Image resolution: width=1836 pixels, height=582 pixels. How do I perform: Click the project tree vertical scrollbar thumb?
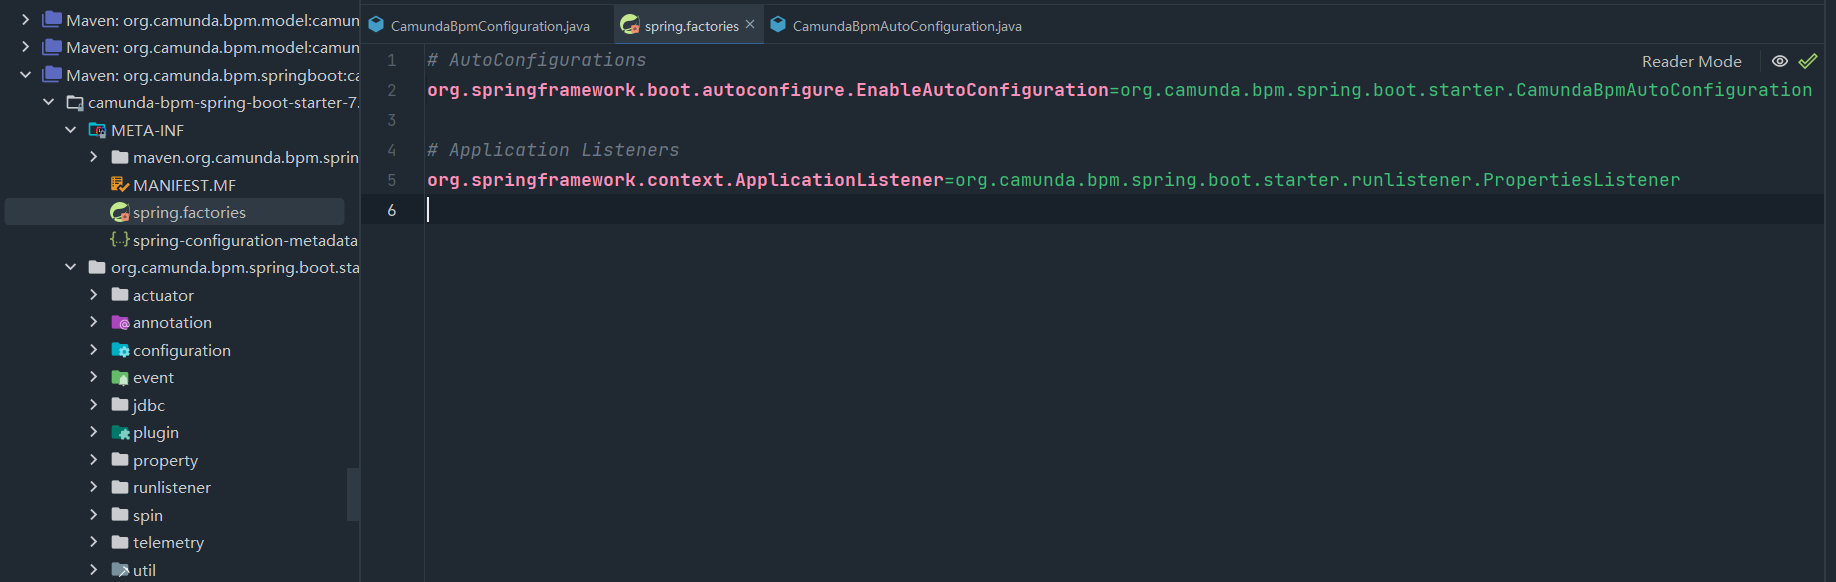(x=353, y=494)
